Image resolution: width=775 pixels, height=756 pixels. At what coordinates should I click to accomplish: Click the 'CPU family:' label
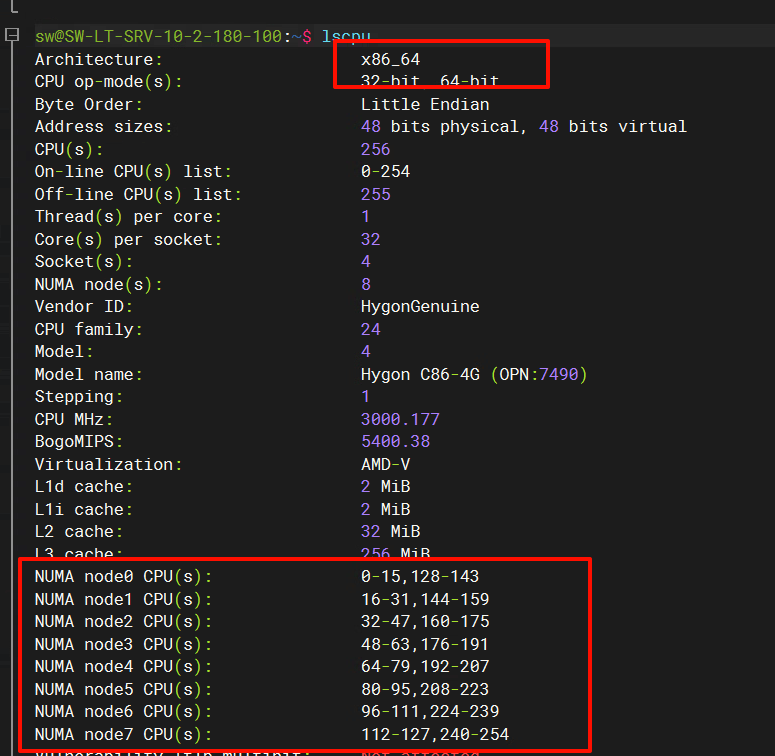[x=88, y=330]
